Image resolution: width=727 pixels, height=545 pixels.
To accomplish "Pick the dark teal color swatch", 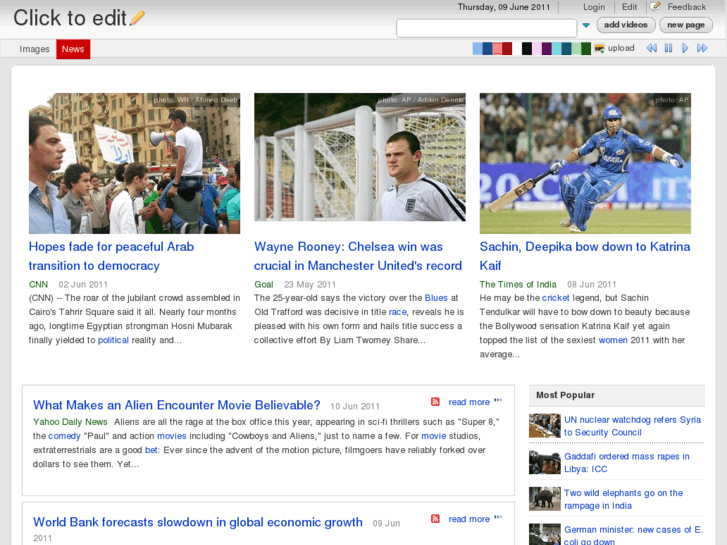I will (566, 49).
